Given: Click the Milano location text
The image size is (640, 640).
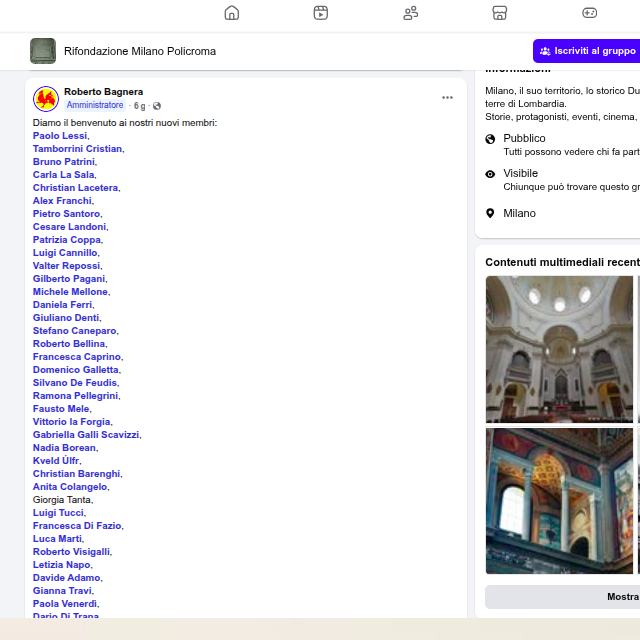Looking at the screenshot, I should [x=519, y=213].
